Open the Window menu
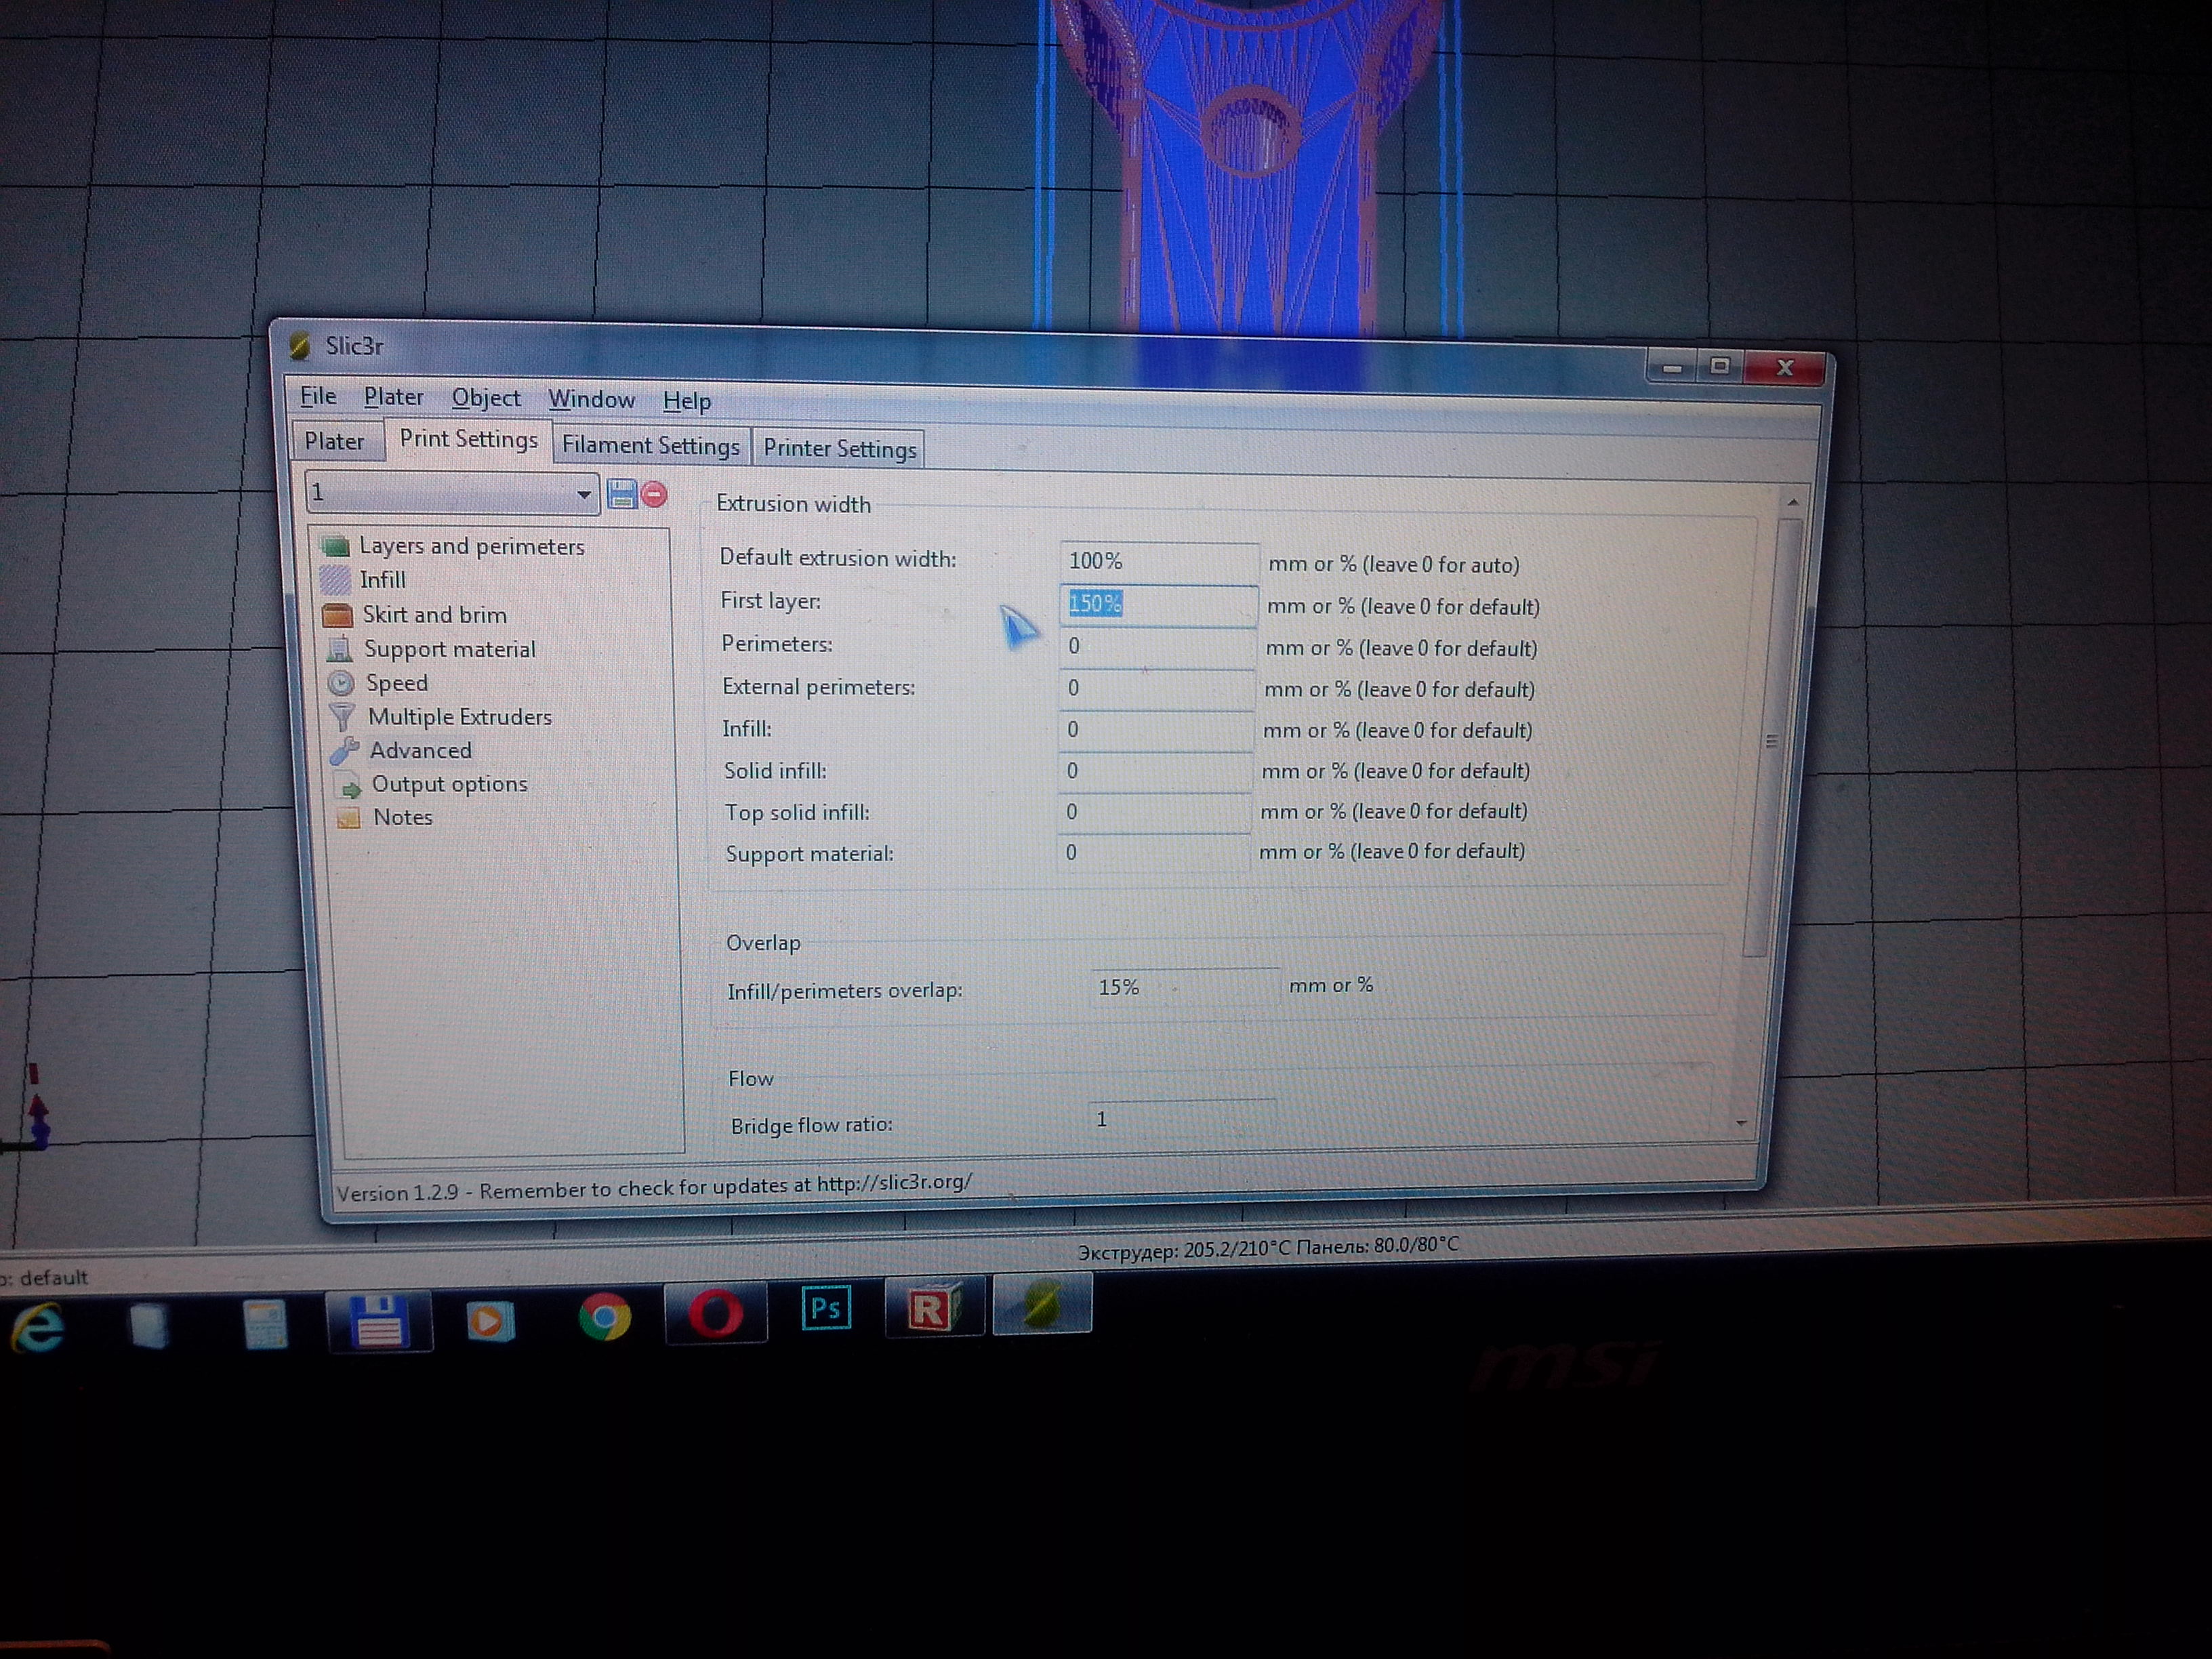The height and width of the screenshot is (1659, 2212). tap(591, 400)
